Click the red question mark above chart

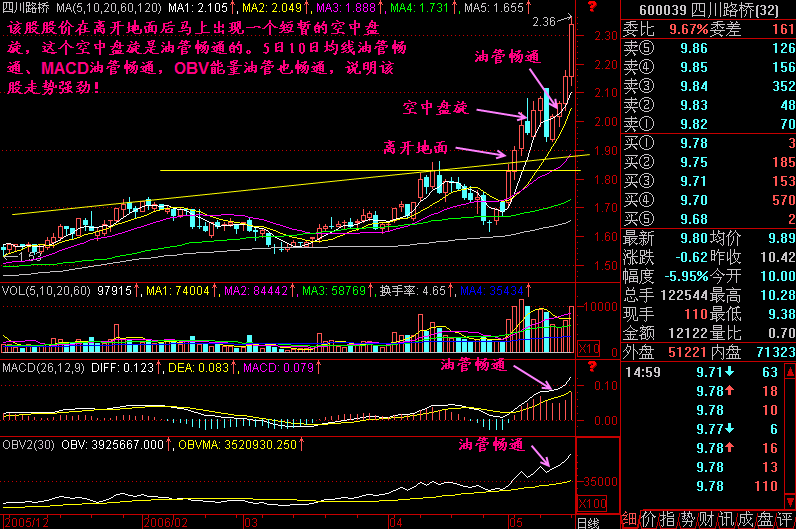591,7
